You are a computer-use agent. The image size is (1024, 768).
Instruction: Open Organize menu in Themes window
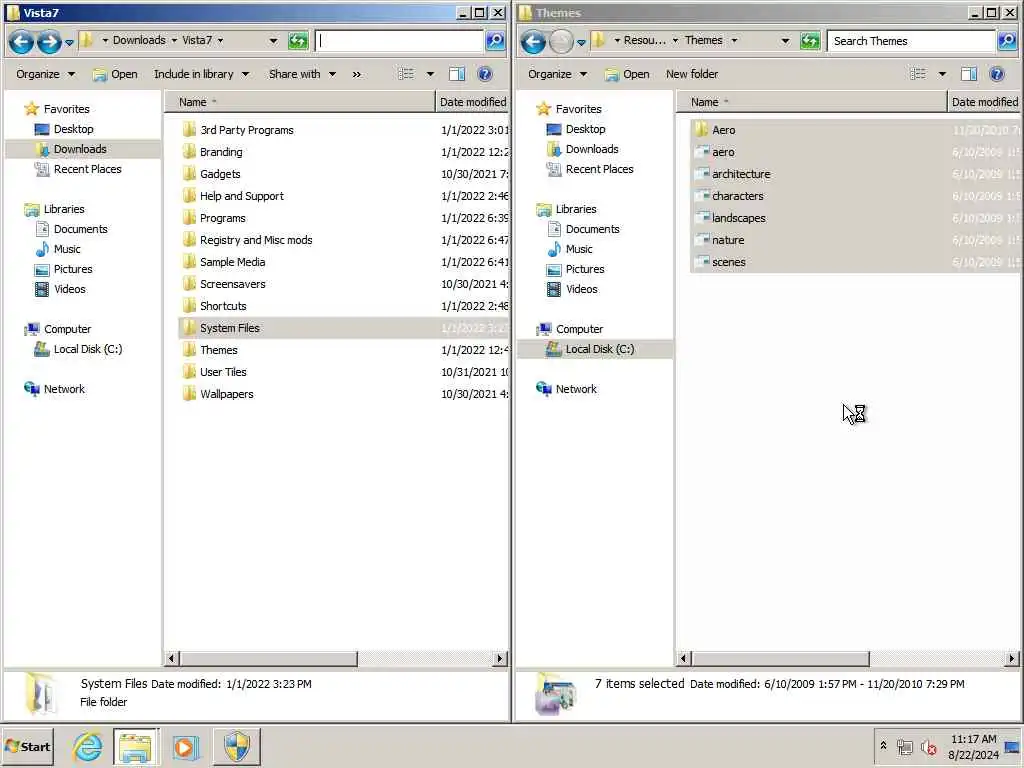557,74
